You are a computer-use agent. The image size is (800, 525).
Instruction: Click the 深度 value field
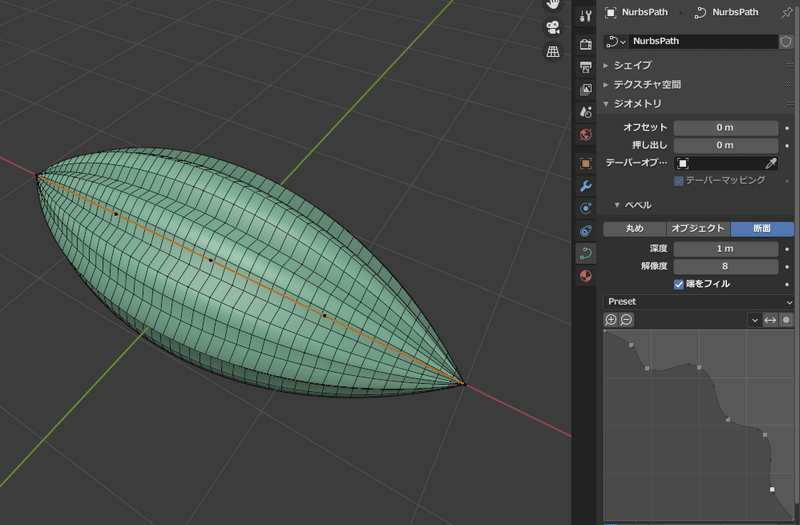point(726,249)
